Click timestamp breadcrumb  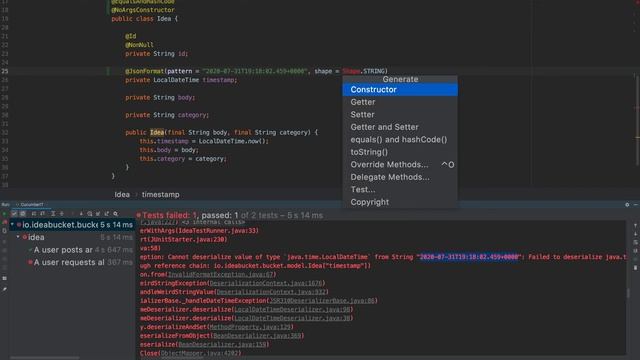click(160, 195)
